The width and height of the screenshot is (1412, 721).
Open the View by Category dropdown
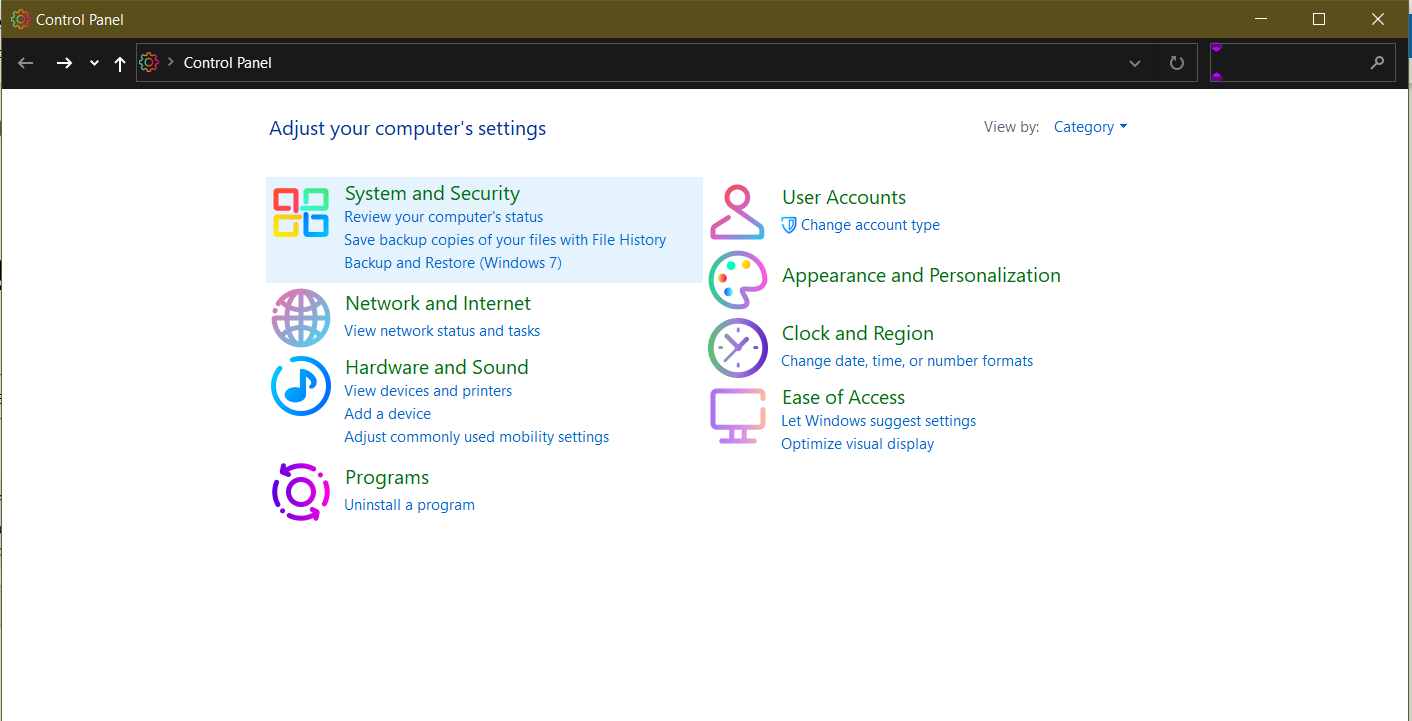[x=1090, y=127]
